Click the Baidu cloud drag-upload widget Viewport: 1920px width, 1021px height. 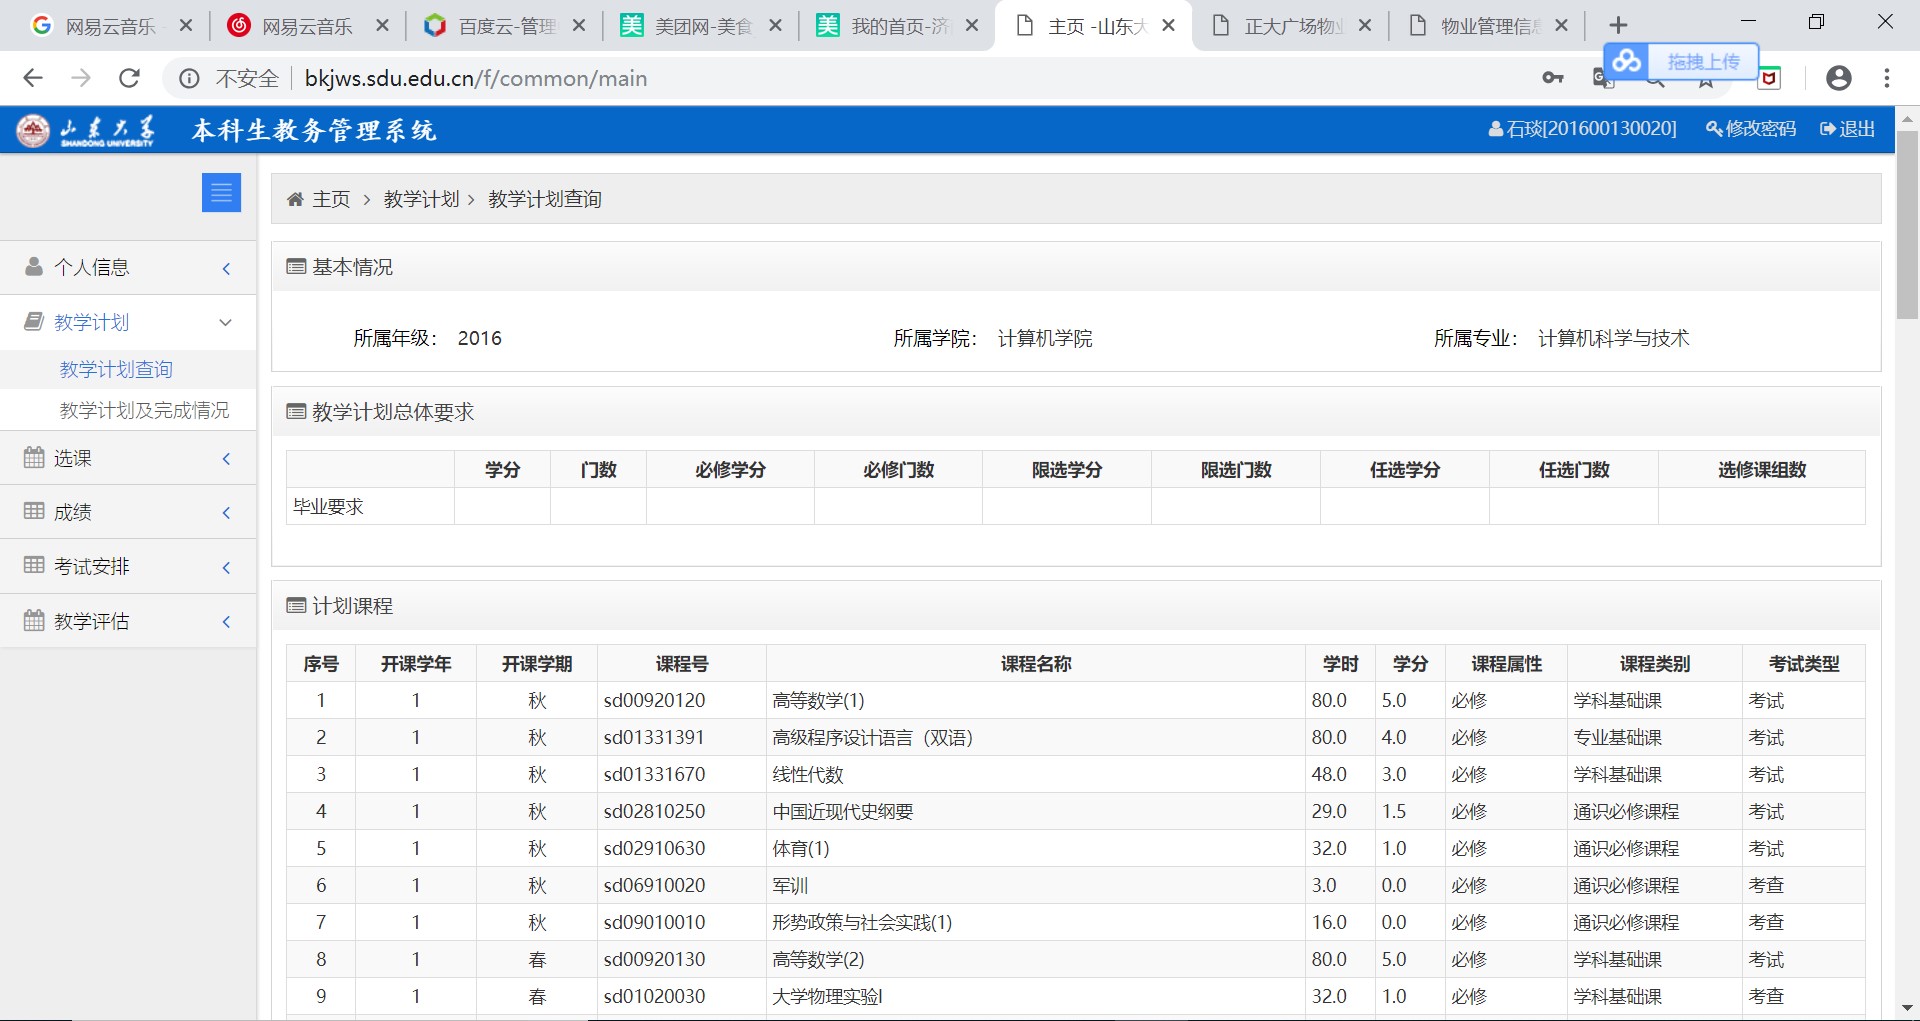pos(1681,62)
